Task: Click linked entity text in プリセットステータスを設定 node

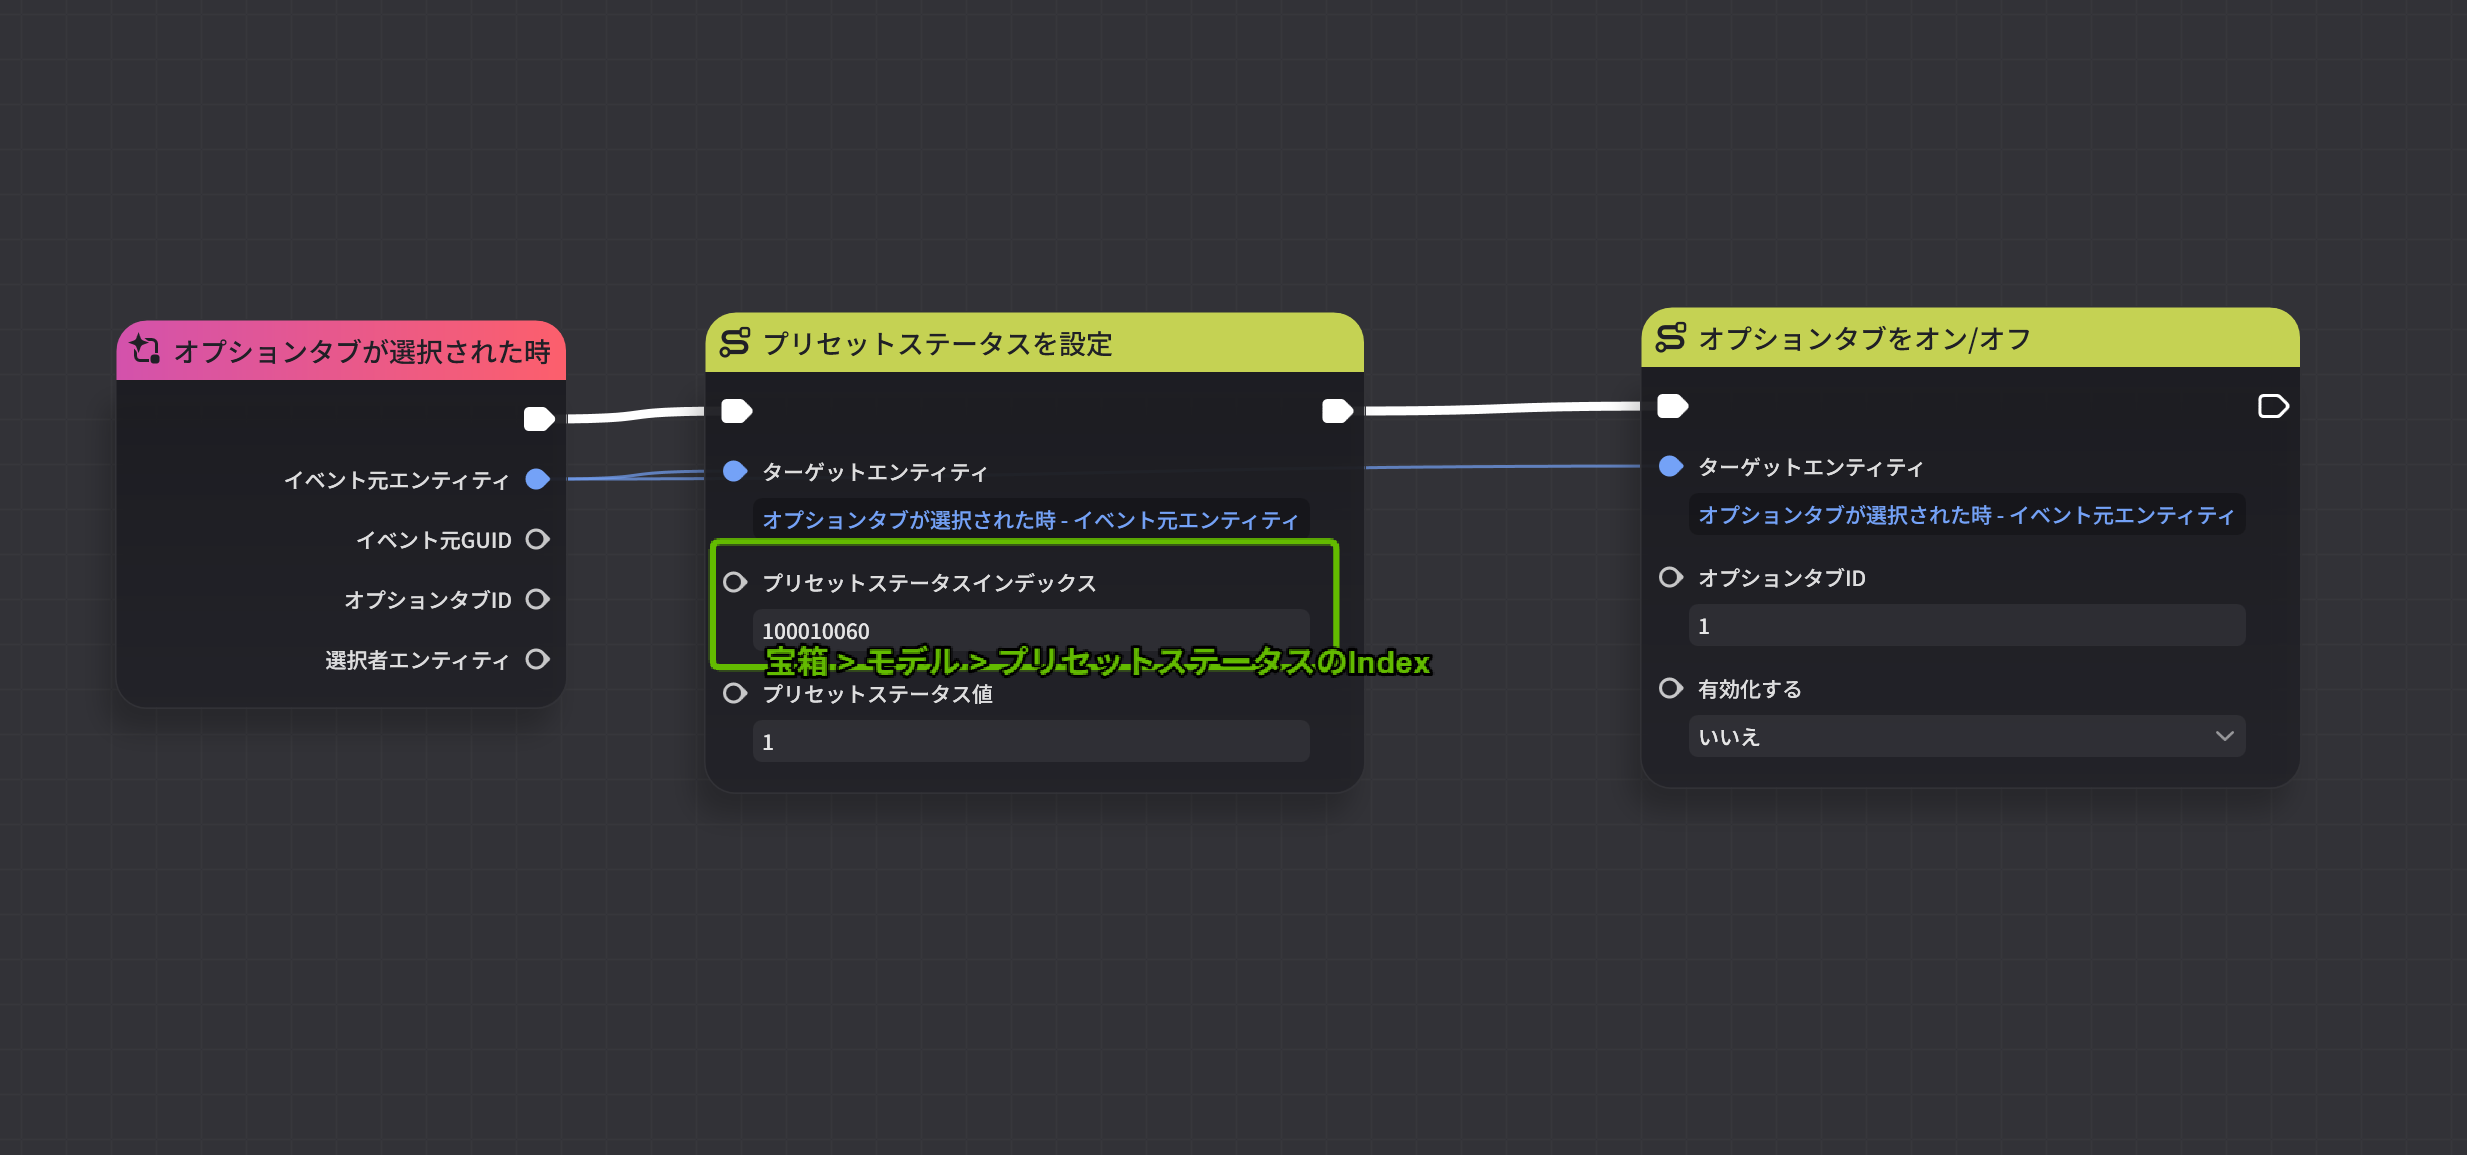Action: click(1030, 520)
